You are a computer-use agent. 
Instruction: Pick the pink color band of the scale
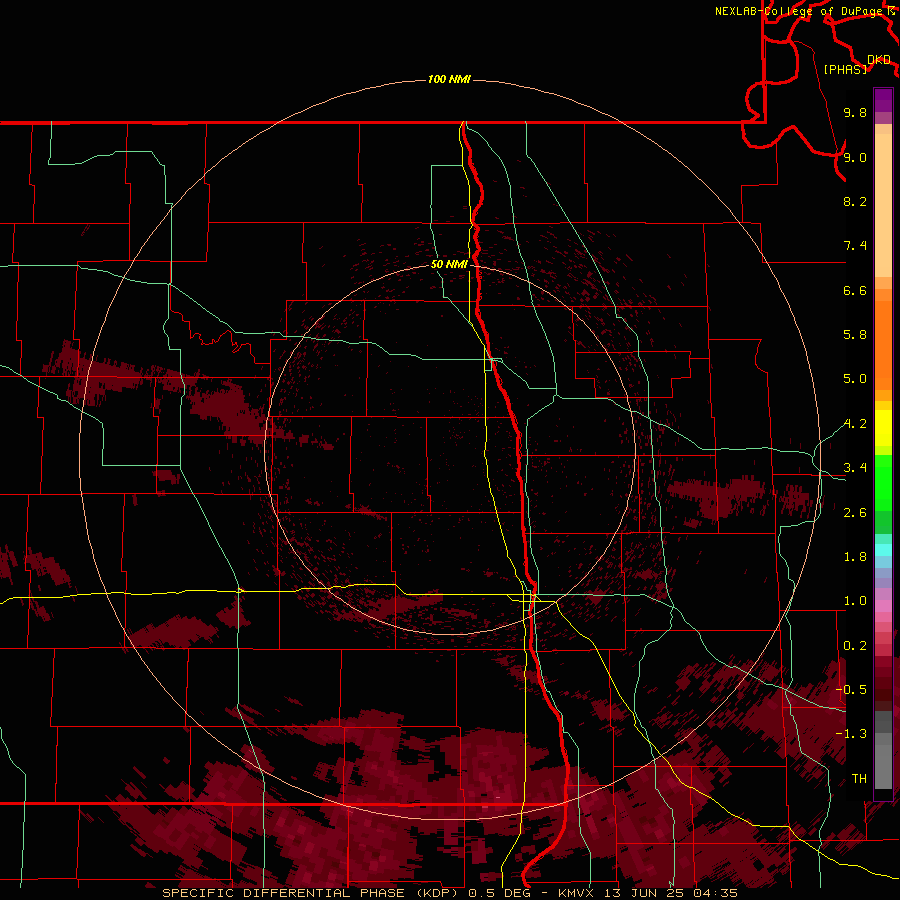[883, 606]
